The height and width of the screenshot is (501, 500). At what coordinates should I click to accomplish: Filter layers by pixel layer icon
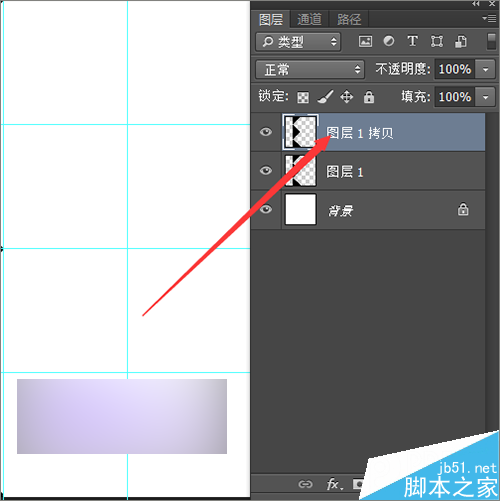[365, 42]
